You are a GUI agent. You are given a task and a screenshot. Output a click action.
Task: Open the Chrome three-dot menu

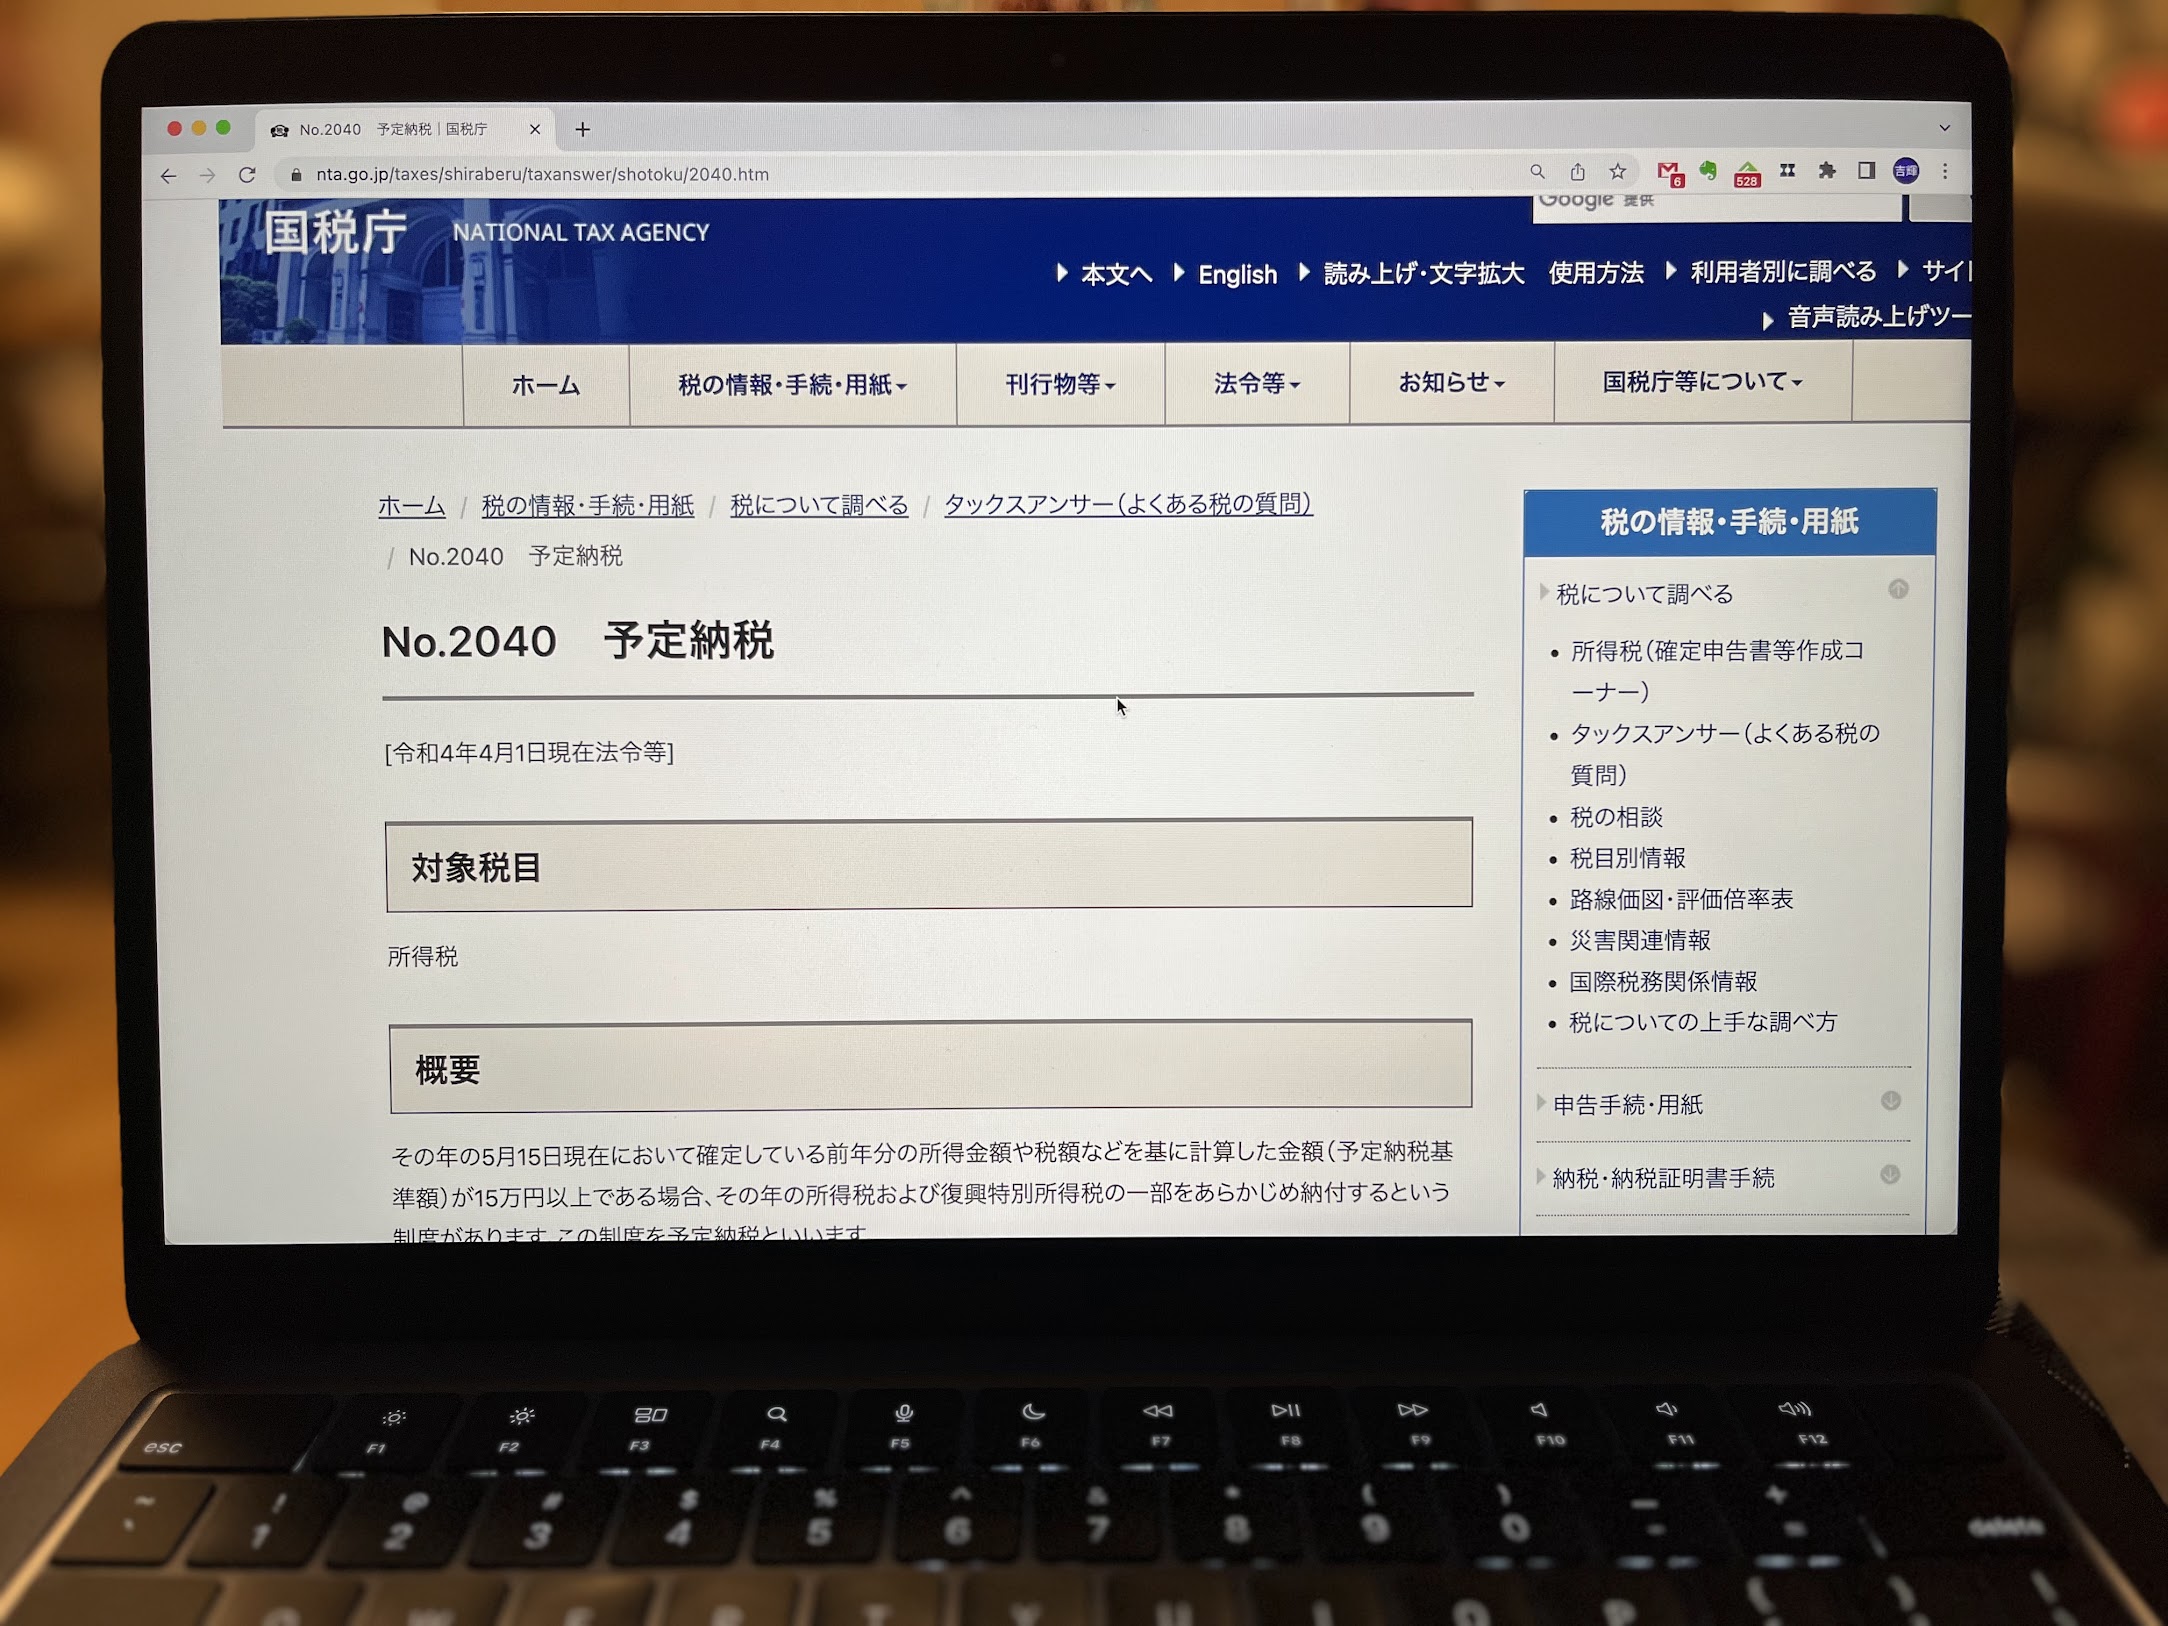click(x=1945, y=171)
